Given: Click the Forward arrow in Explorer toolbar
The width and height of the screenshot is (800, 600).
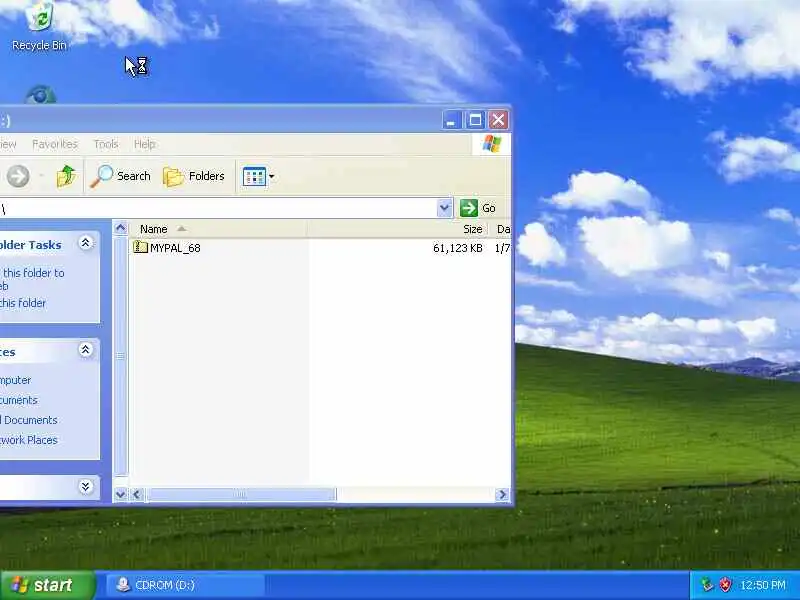Looking at the screenshot, I should 18,177.
